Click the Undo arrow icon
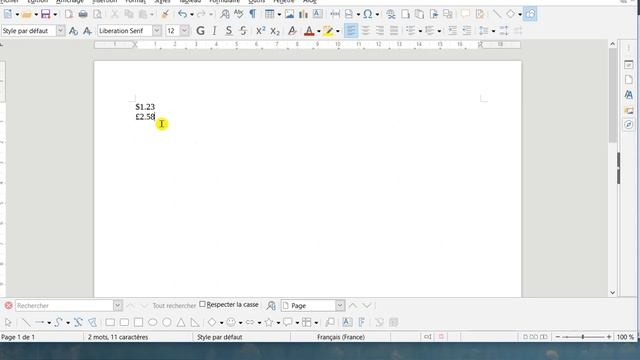Viewport: 640px width, 360px height. coord(182,14)
